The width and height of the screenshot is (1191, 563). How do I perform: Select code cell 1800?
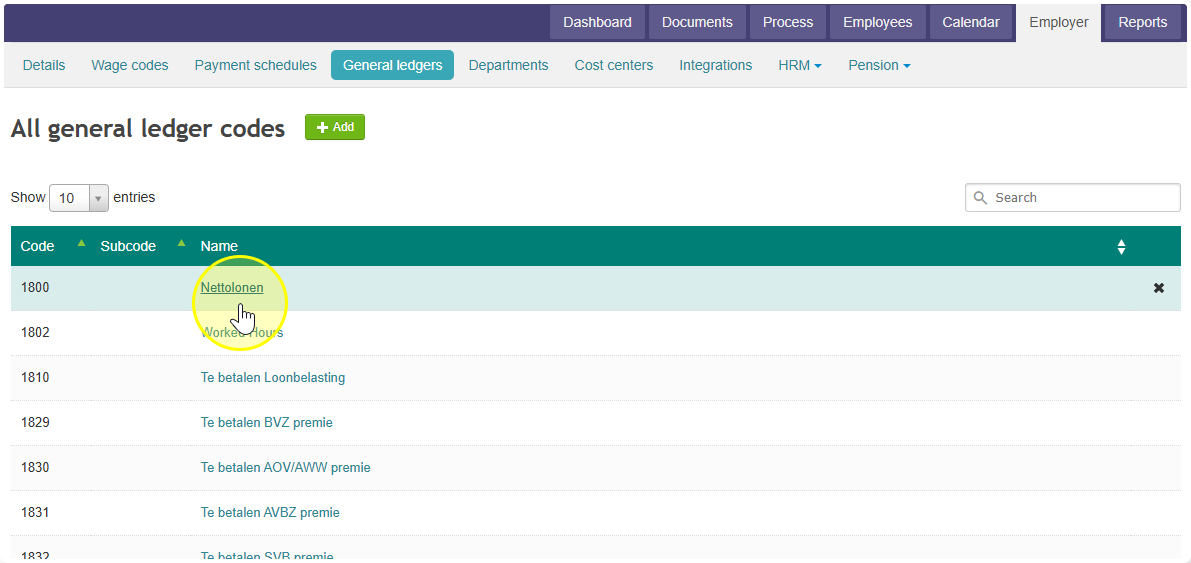[35, 288]
